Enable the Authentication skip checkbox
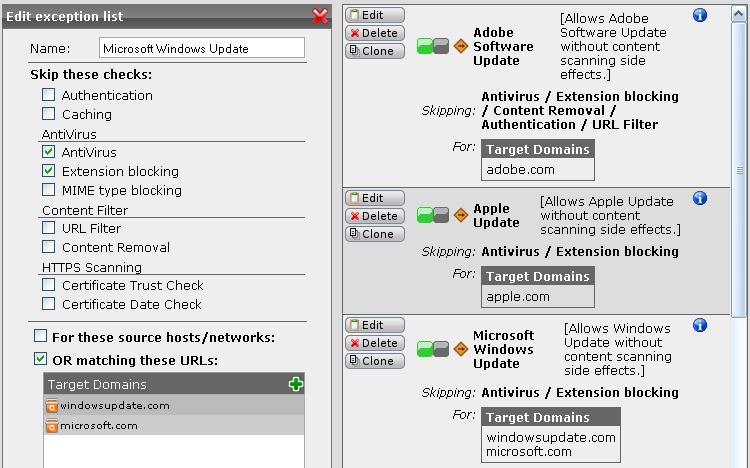This screenshot has width=750, height=468. 48,95
